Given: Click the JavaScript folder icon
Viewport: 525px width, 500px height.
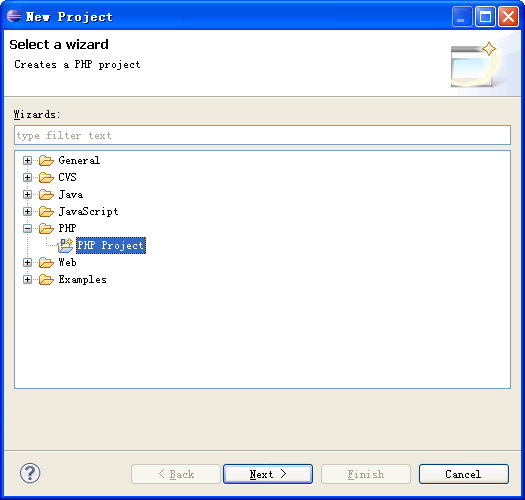Looking at the screenshot, I should point(46,212).
